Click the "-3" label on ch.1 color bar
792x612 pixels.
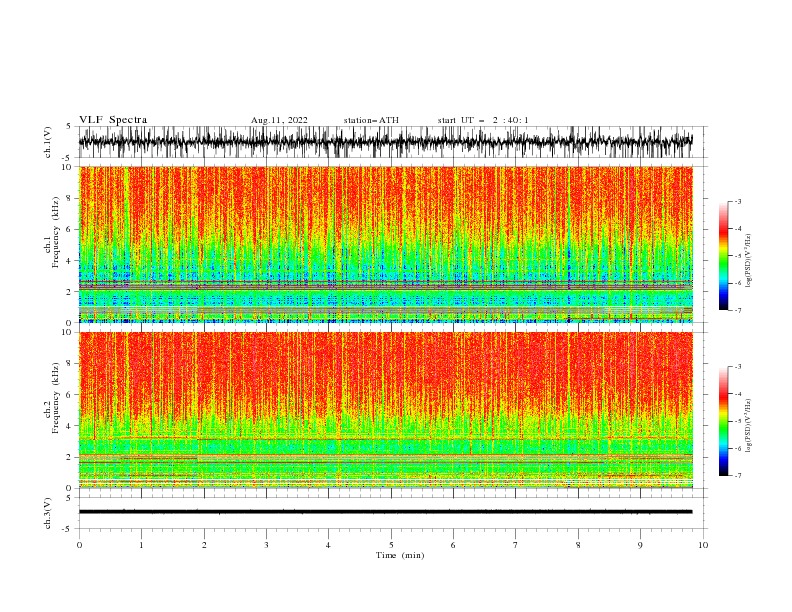point(737,201)
